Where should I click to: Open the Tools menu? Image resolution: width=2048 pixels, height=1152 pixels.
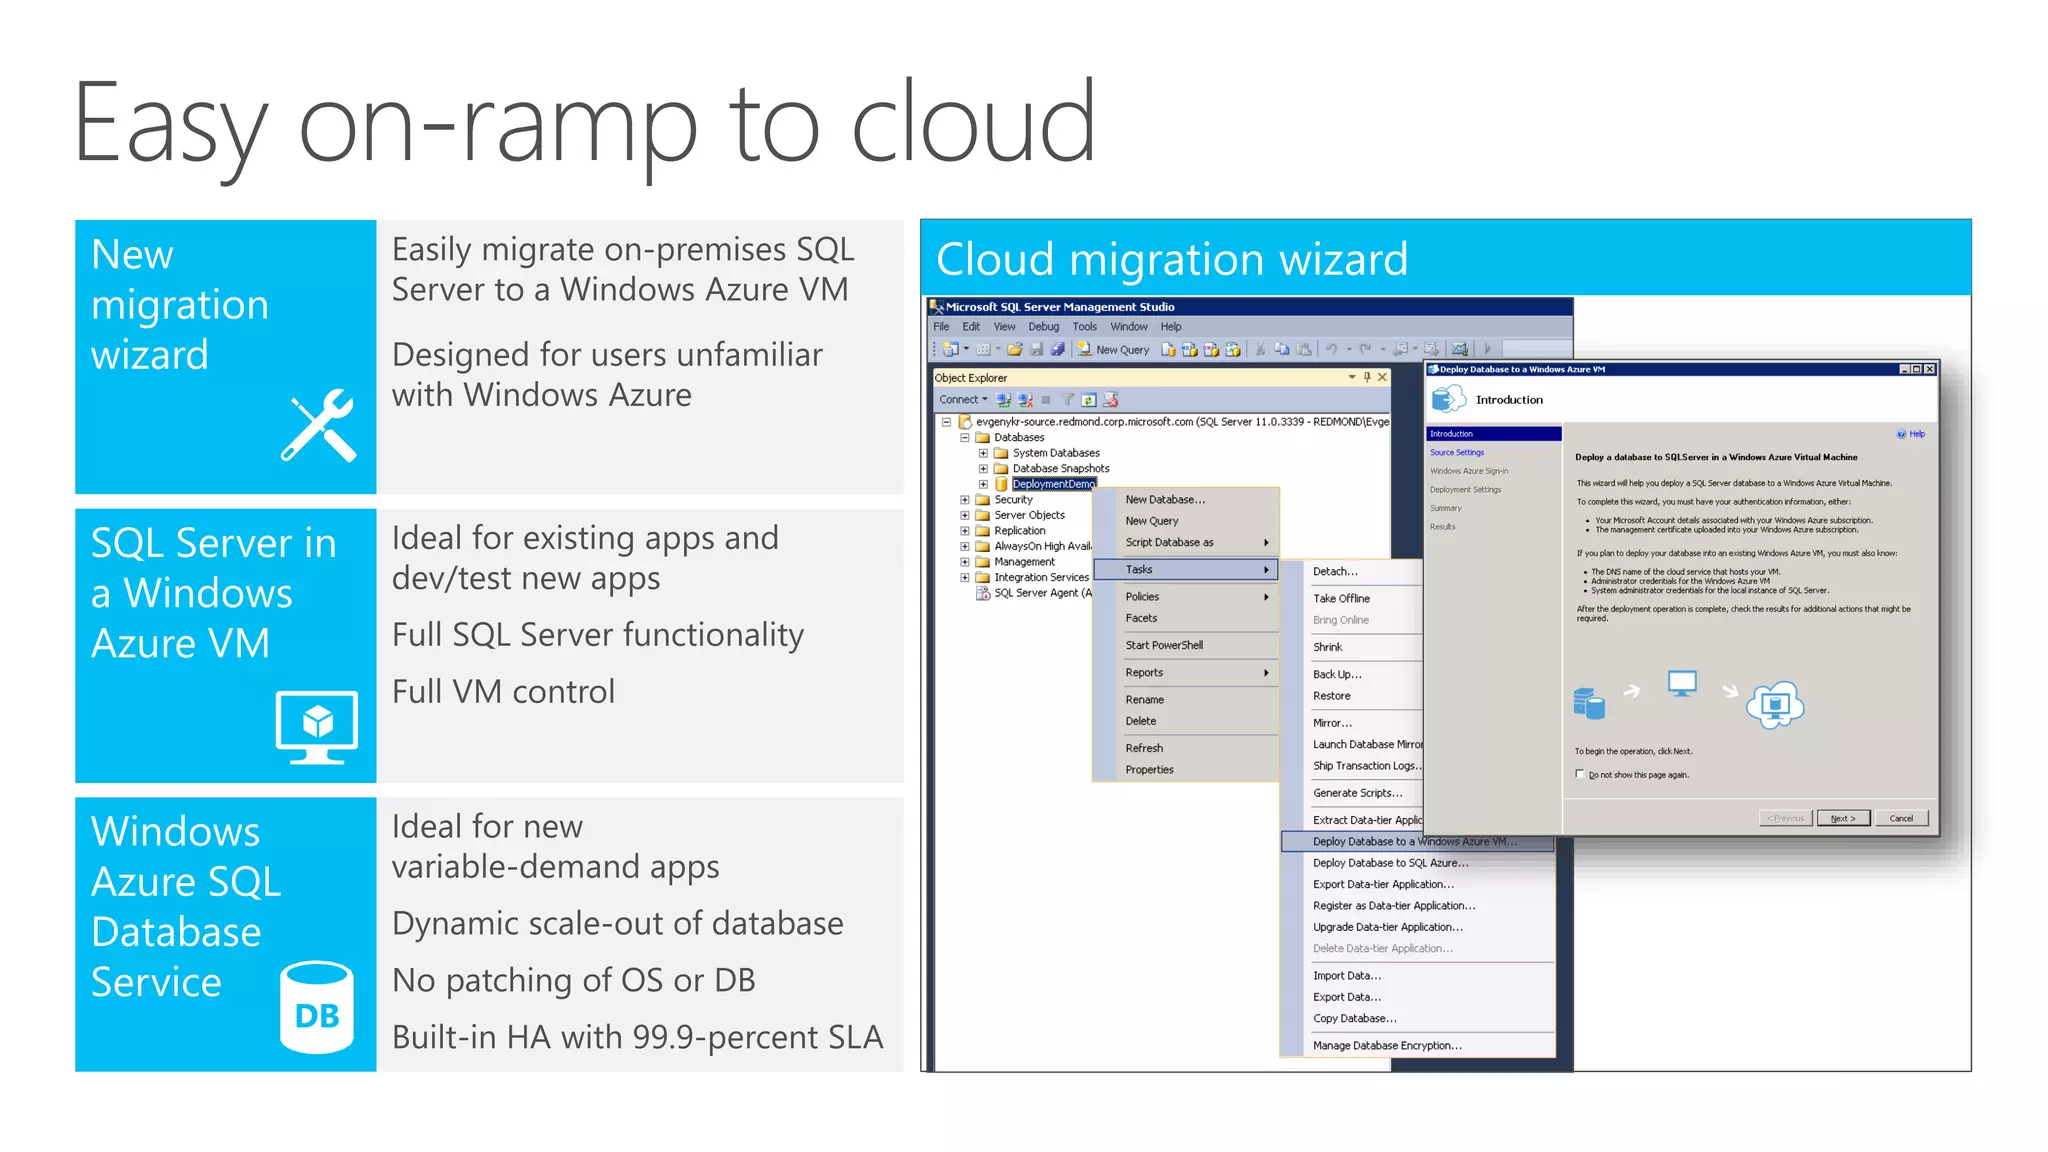pyautogui.click(x=1084, y=327)
